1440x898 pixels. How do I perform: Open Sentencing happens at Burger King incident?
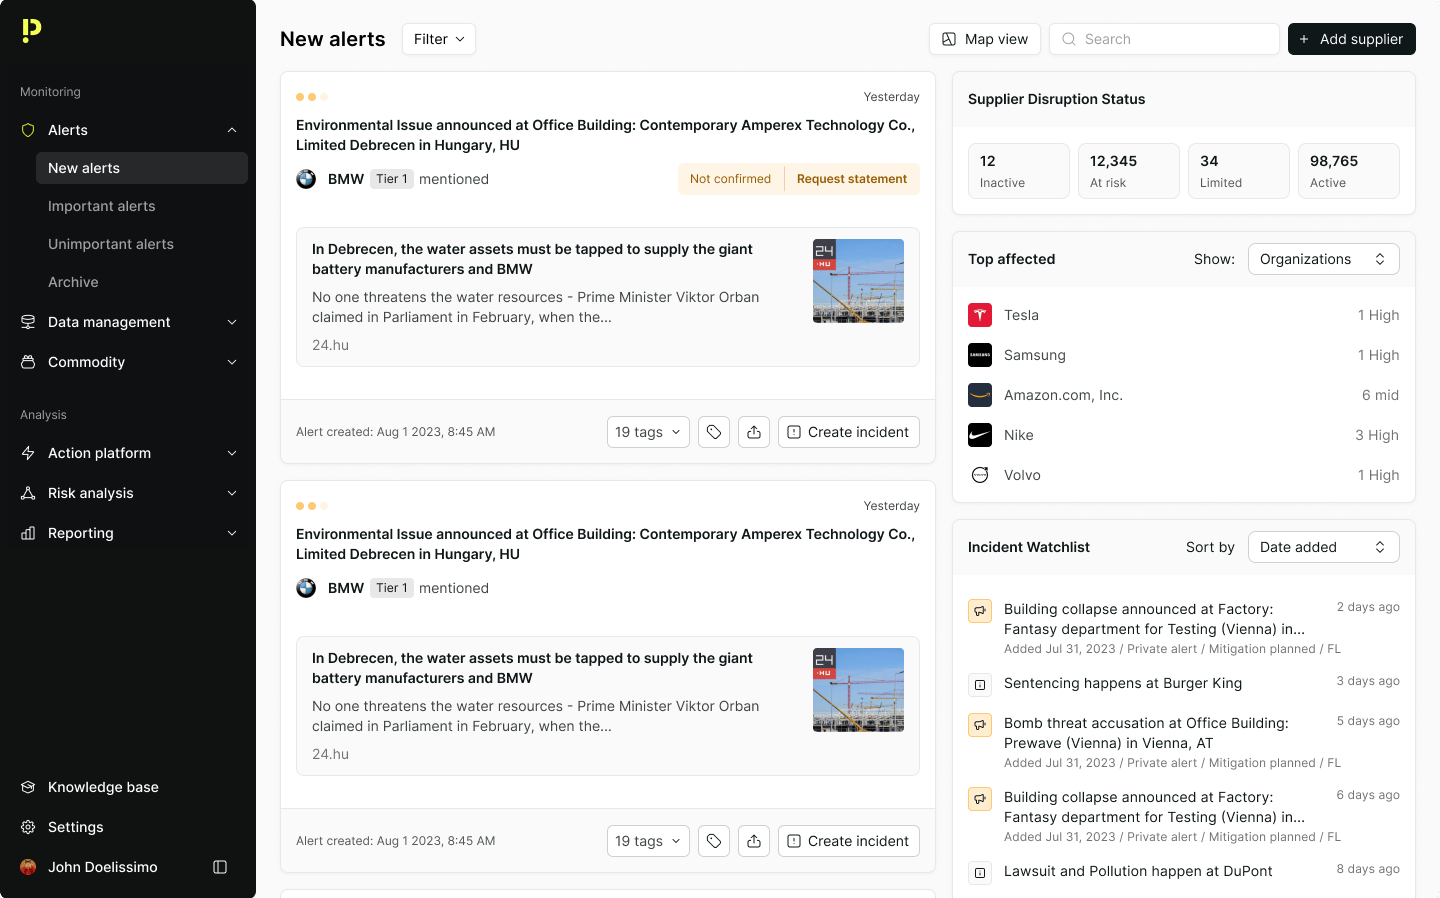(x=1123, y=683)
